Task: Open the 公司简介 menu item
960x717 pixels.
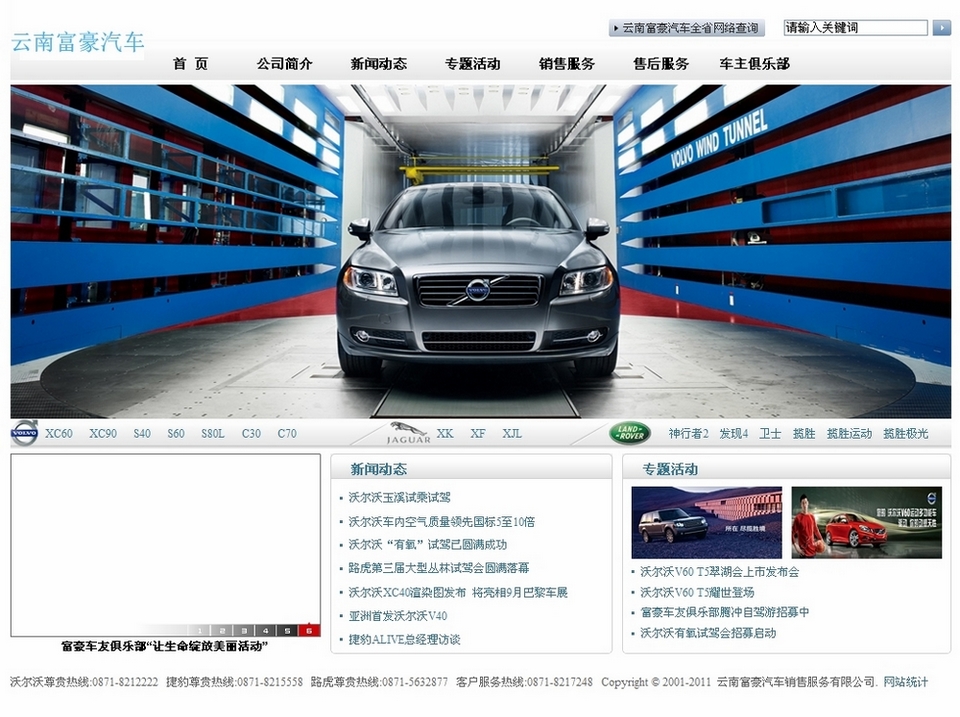Action: 285,64
